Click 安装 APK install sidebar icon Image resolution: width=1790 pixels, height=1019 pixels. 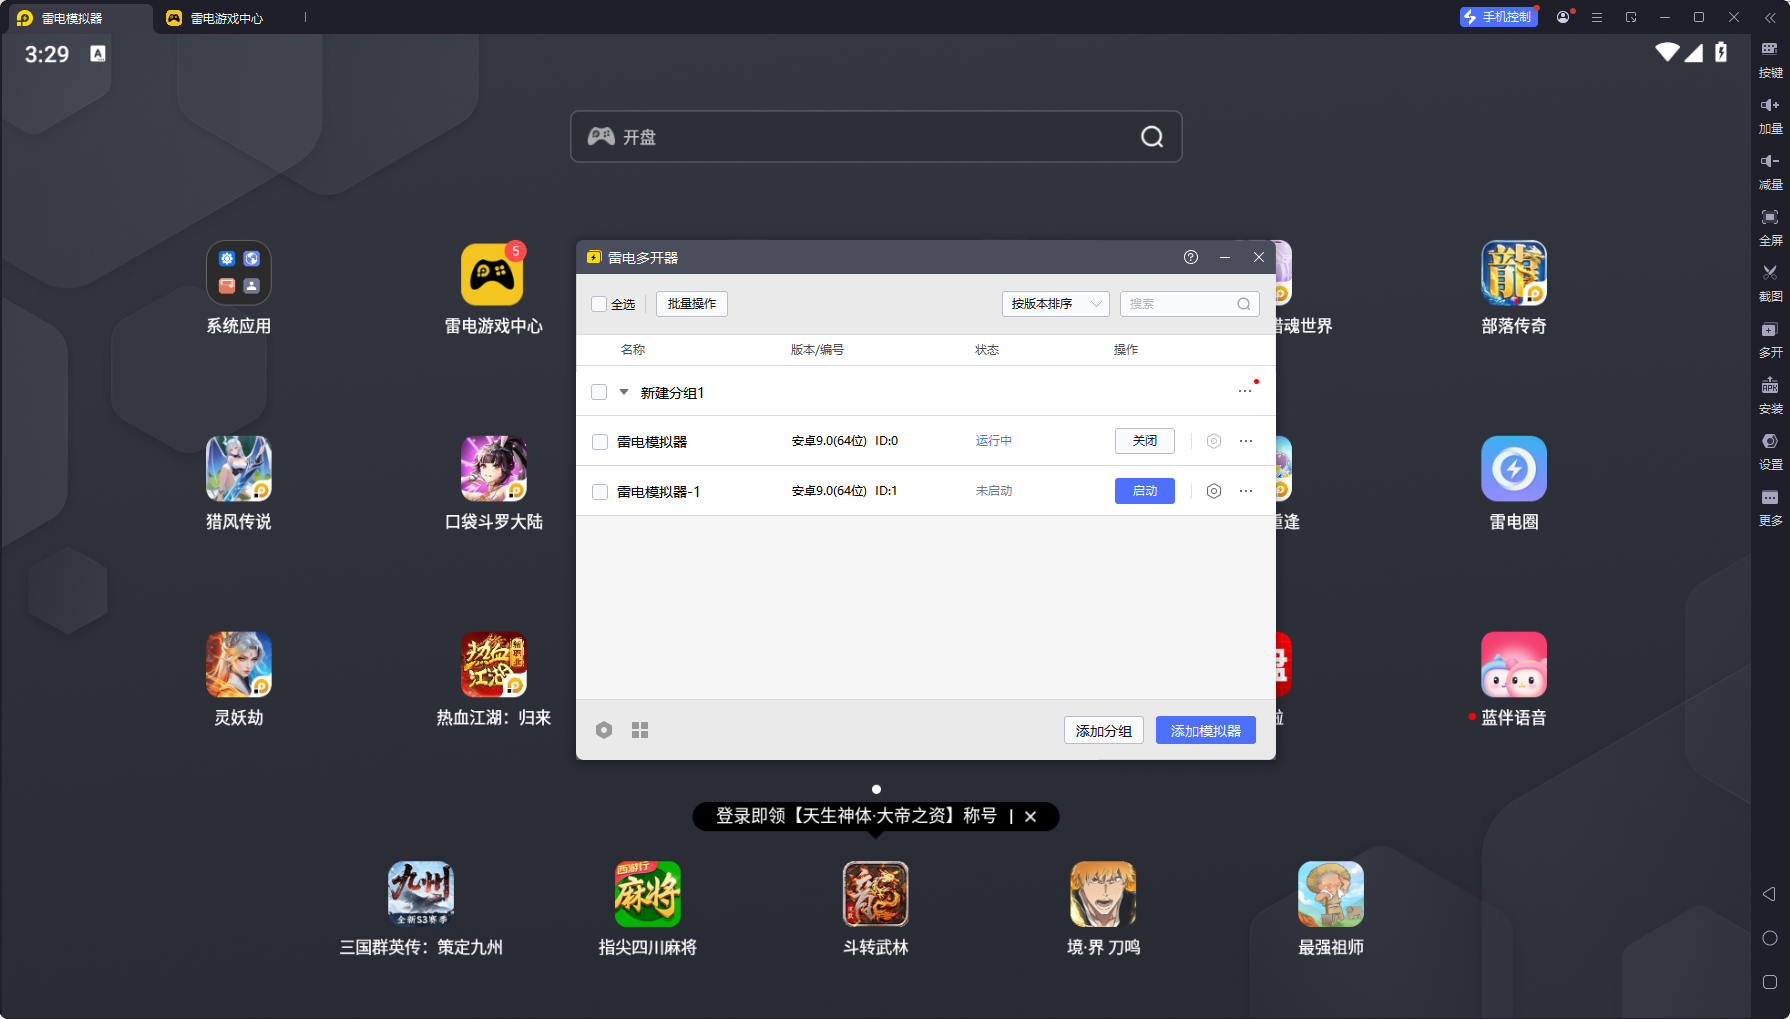pos(1770,396)
